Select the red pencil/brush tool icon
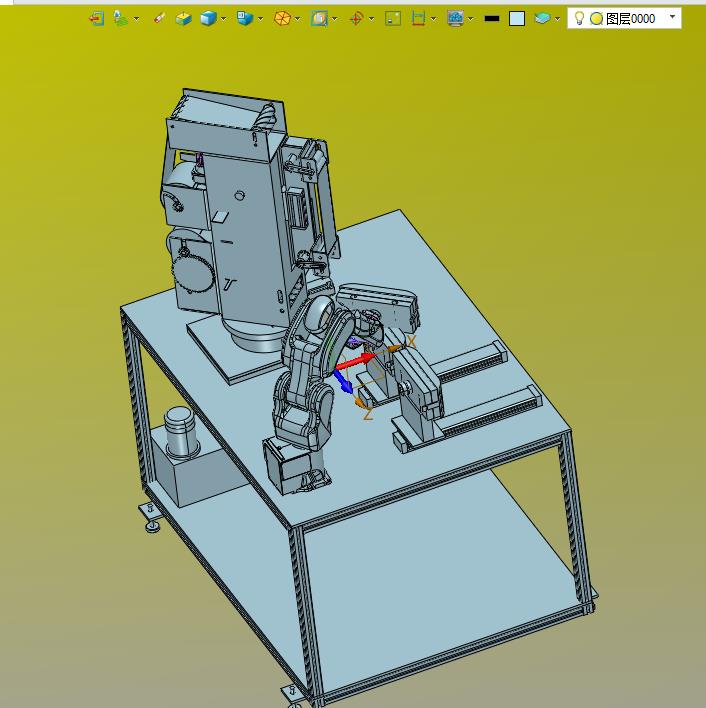This screenshot has width=706, height=708. 159,18
